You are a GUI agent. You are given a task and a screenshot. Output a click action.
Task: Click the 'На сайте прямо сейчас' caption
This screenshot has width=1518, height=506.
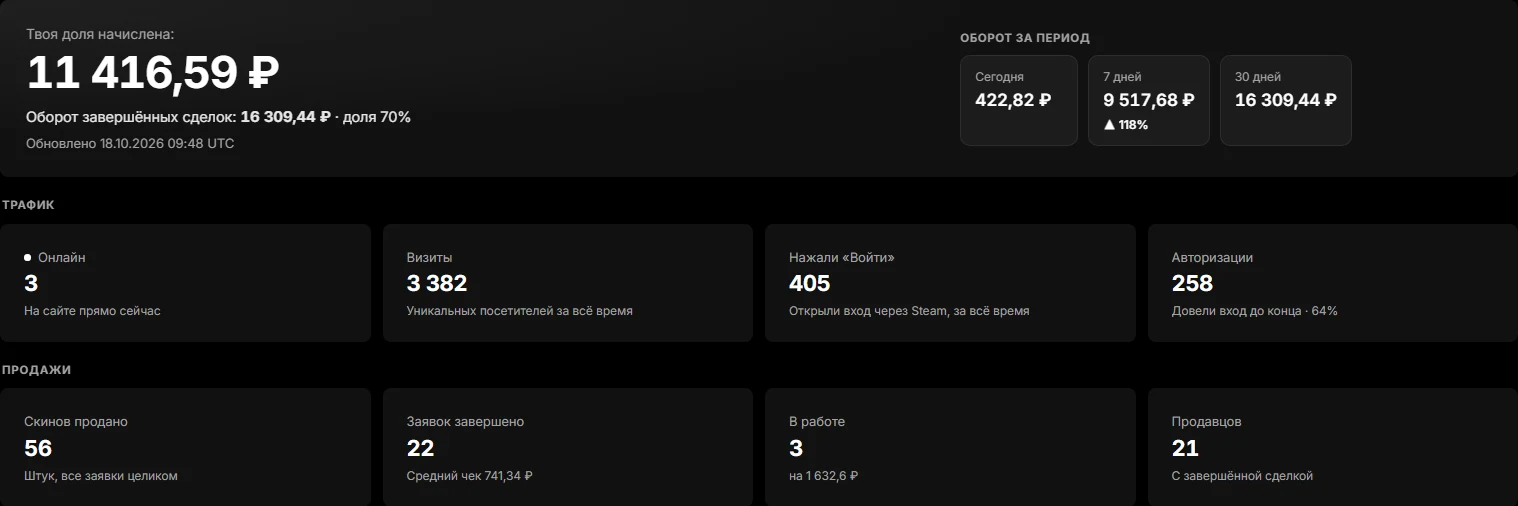tap(92, 311)
